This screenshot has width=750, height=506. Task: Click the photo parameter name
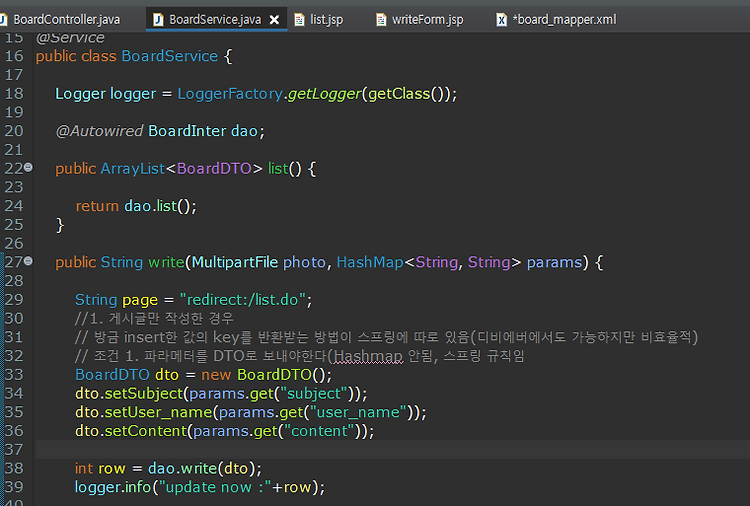pos(304,262)
